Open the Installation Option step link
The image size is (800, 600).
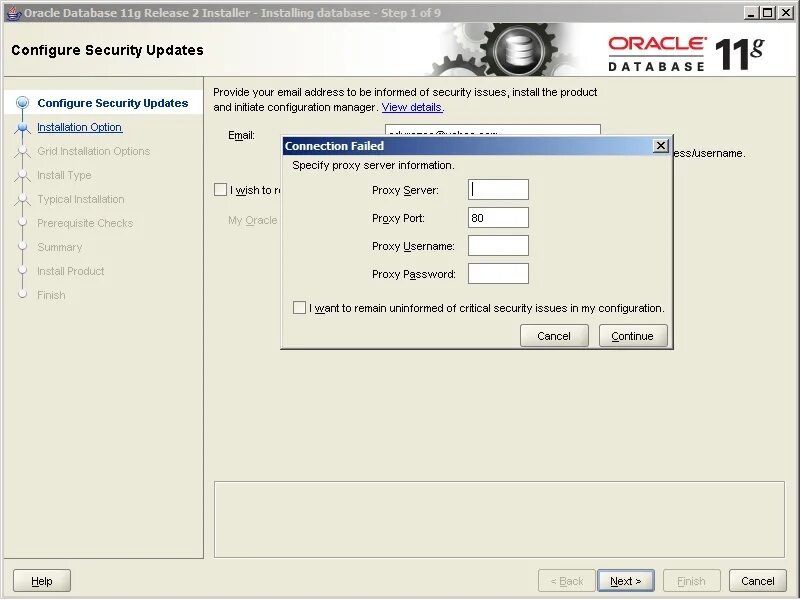coord(79,127)
